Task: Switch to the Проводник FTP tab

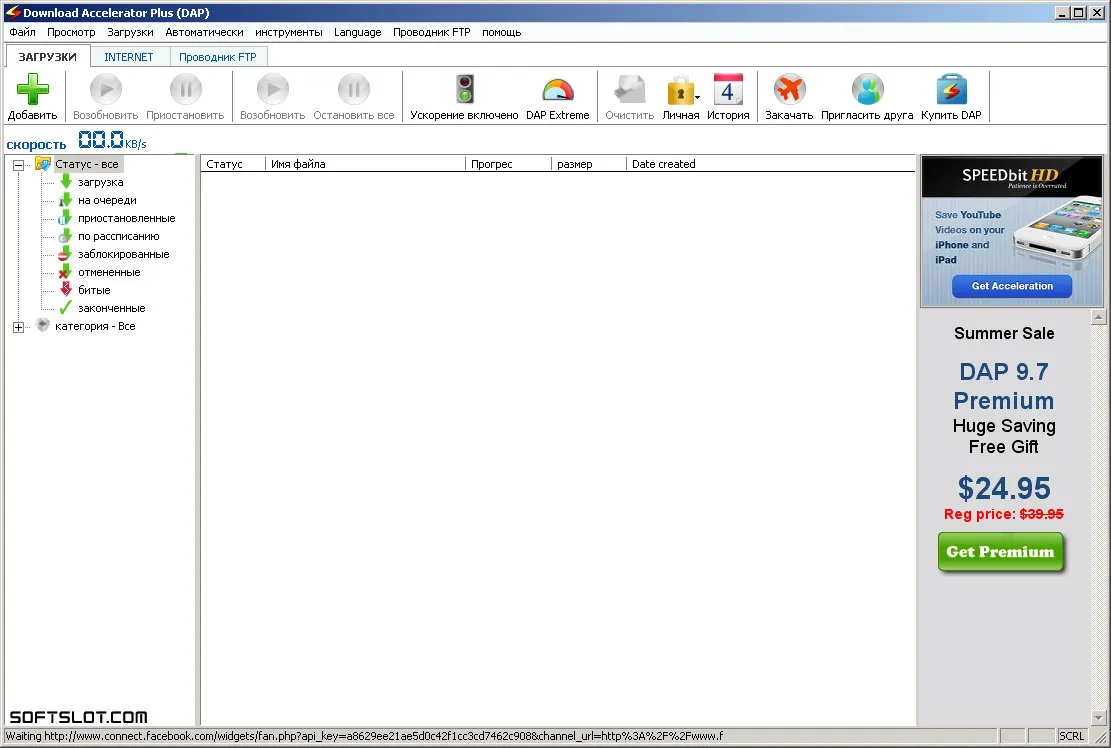Action: [218, 57]
